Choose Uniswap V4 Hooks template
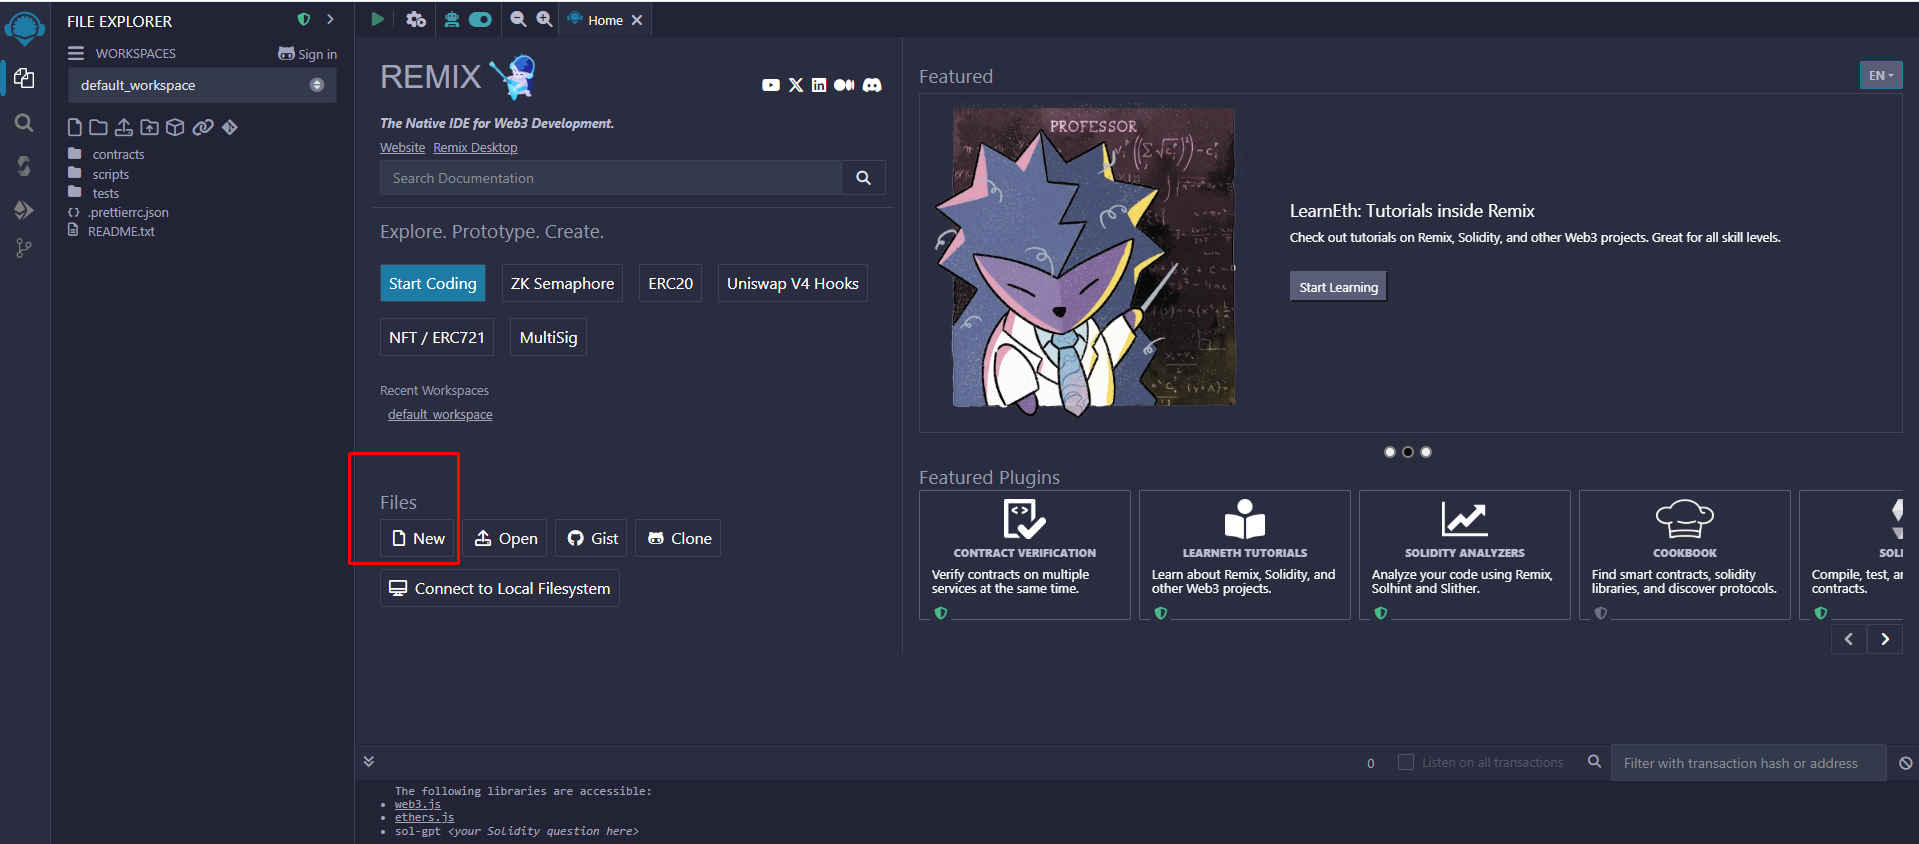This screenshot has width=1919, height=844. click(793, 283)
